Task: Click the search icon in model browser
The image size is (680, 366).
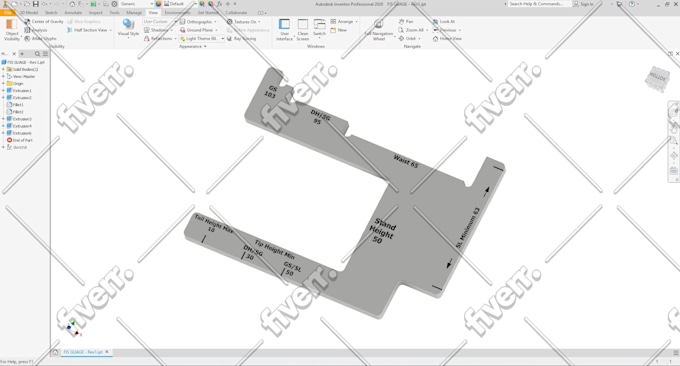Action: click(37, 54)
